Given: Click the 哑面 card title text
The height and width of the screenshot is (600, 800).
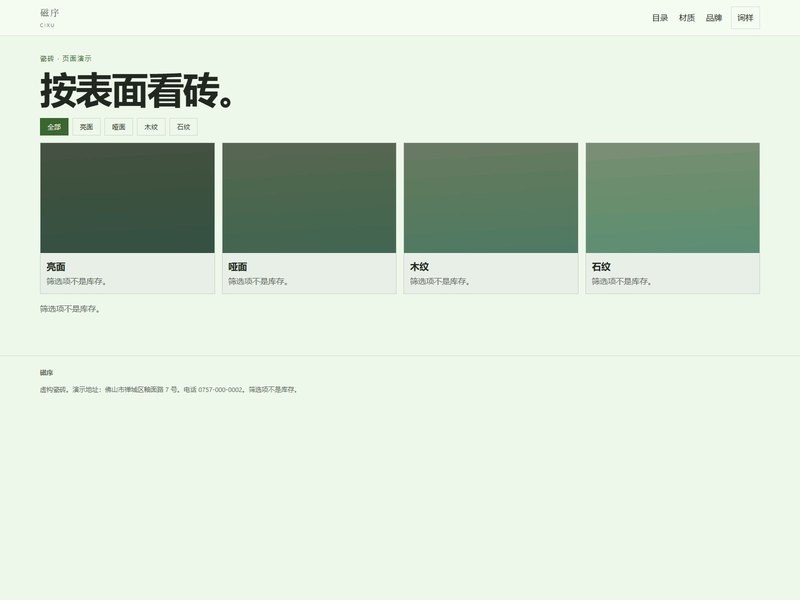Looking at the screenshot, I should [x=237, y=267].
